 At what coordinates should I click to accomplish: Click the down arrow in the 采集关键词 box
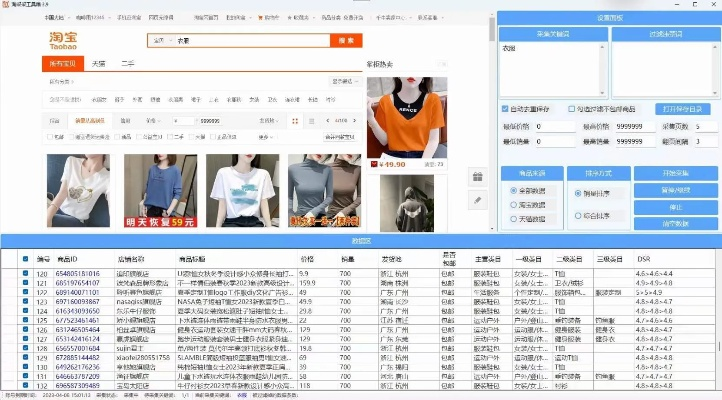click(602, 93)
